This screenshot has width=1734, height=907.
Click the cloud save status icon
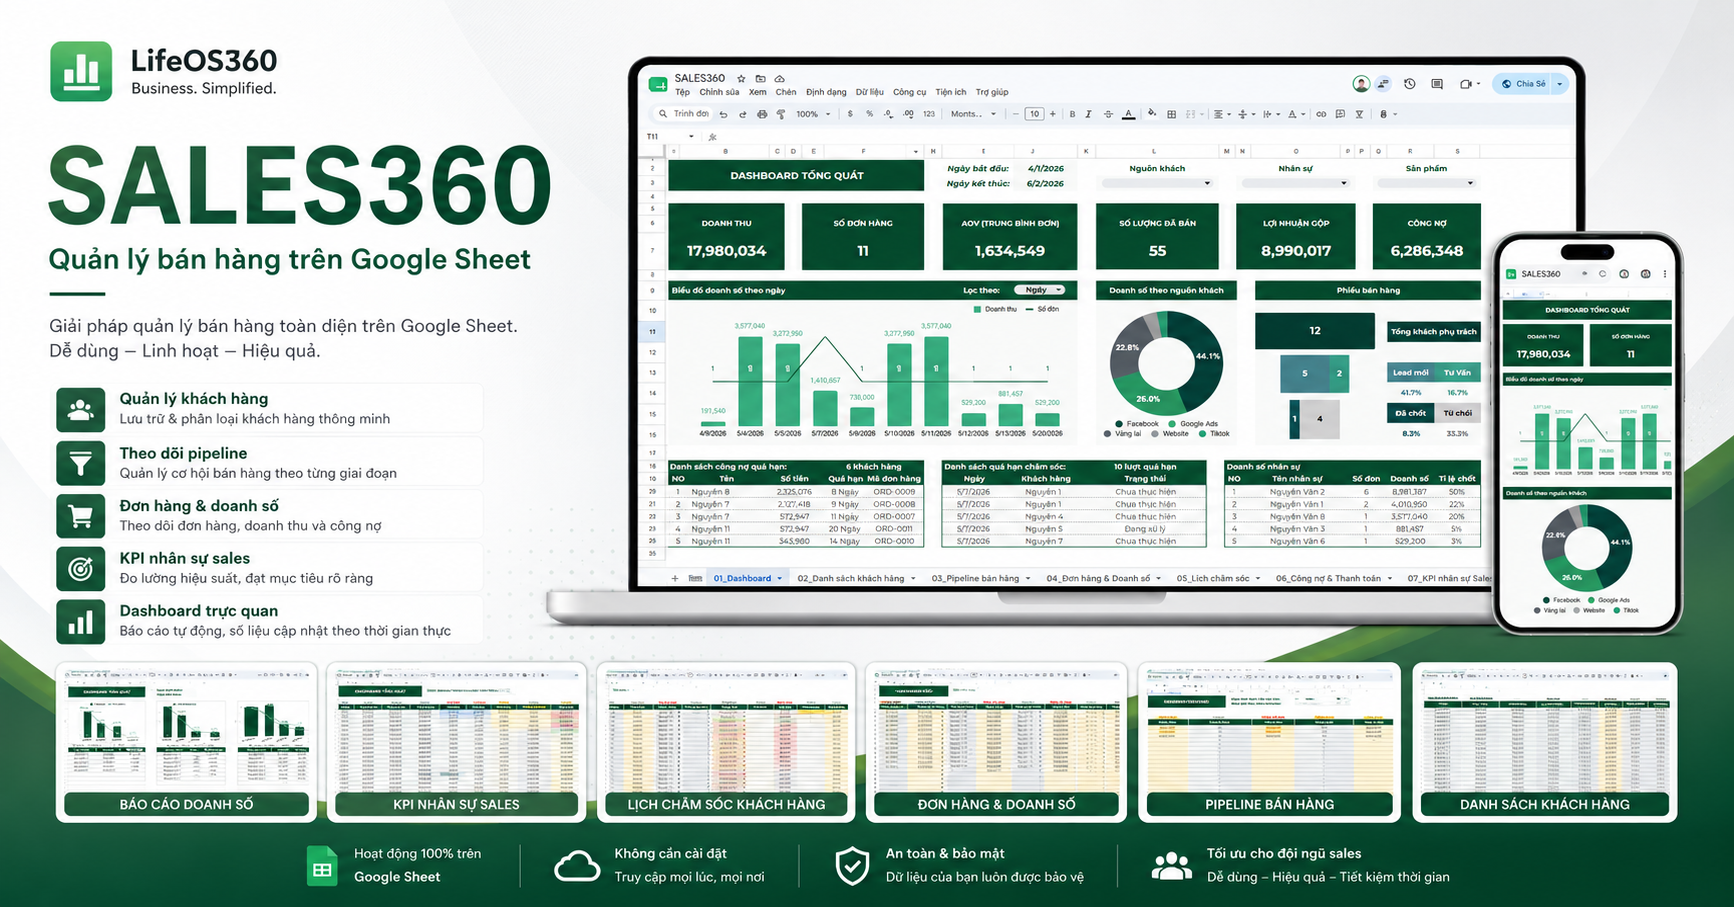(779, 78)
